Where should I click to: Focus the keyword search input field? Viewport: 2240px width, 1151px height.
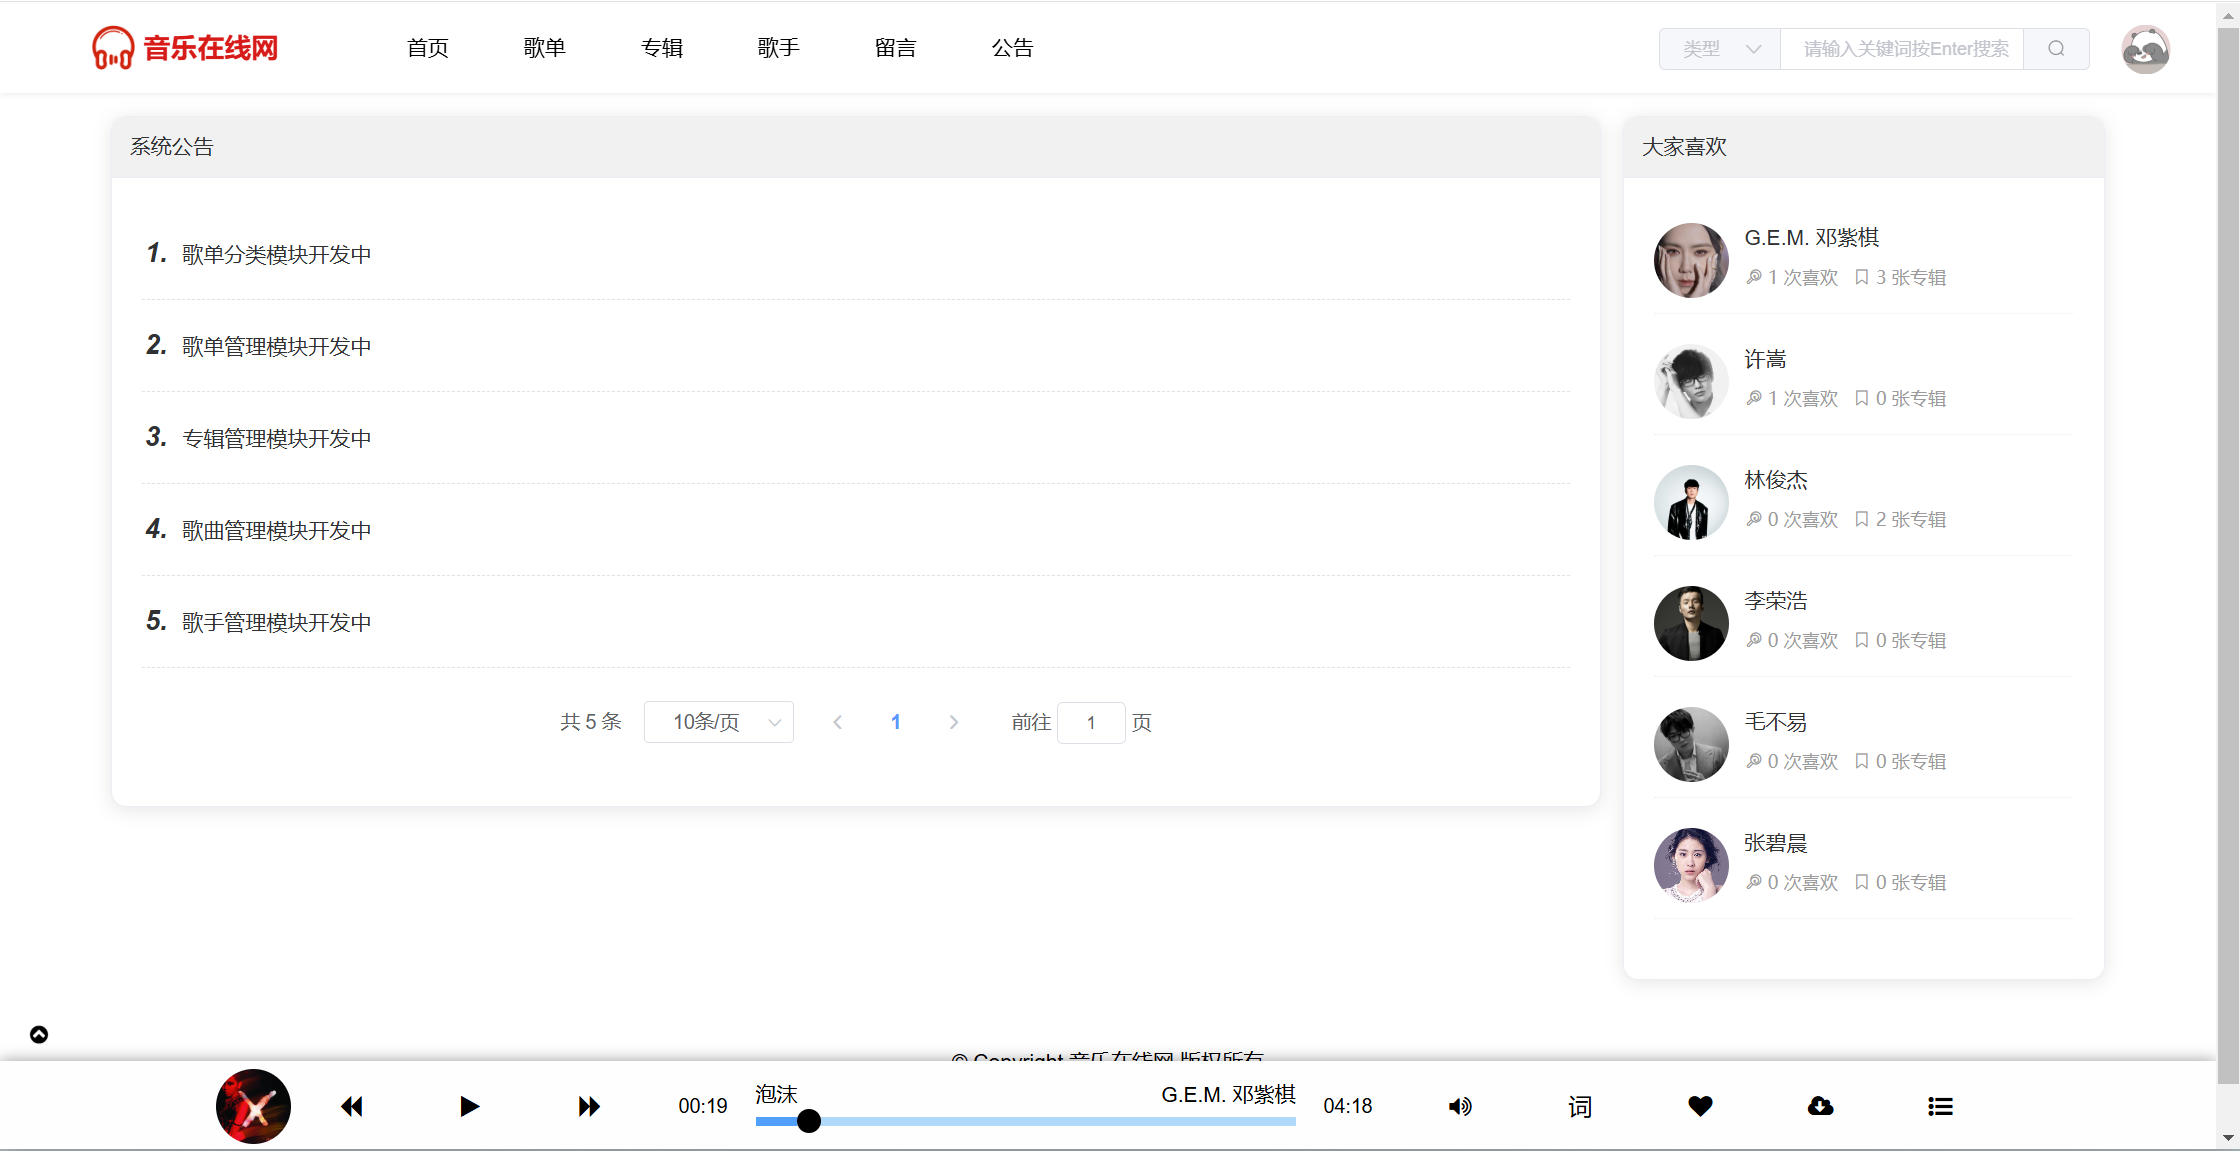(x=1902, y=49)
